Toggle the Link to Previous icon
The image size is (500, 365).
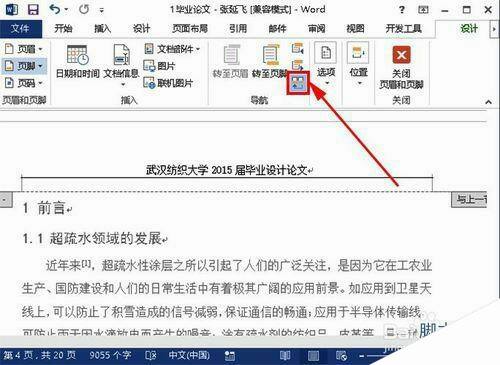coord(298,82)
